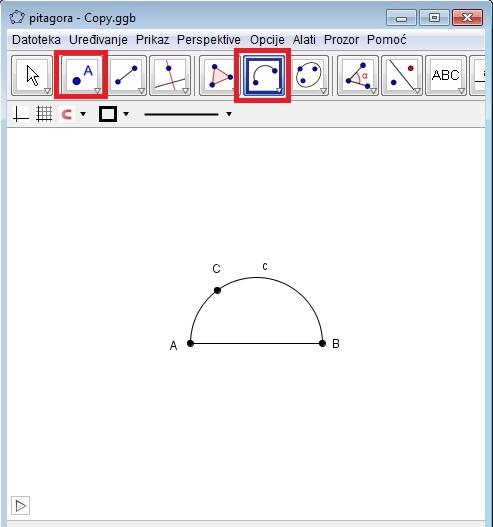Click the black color swatch square
The width and height of the screenshot is (493, 527).
click(x=108, y=114)
